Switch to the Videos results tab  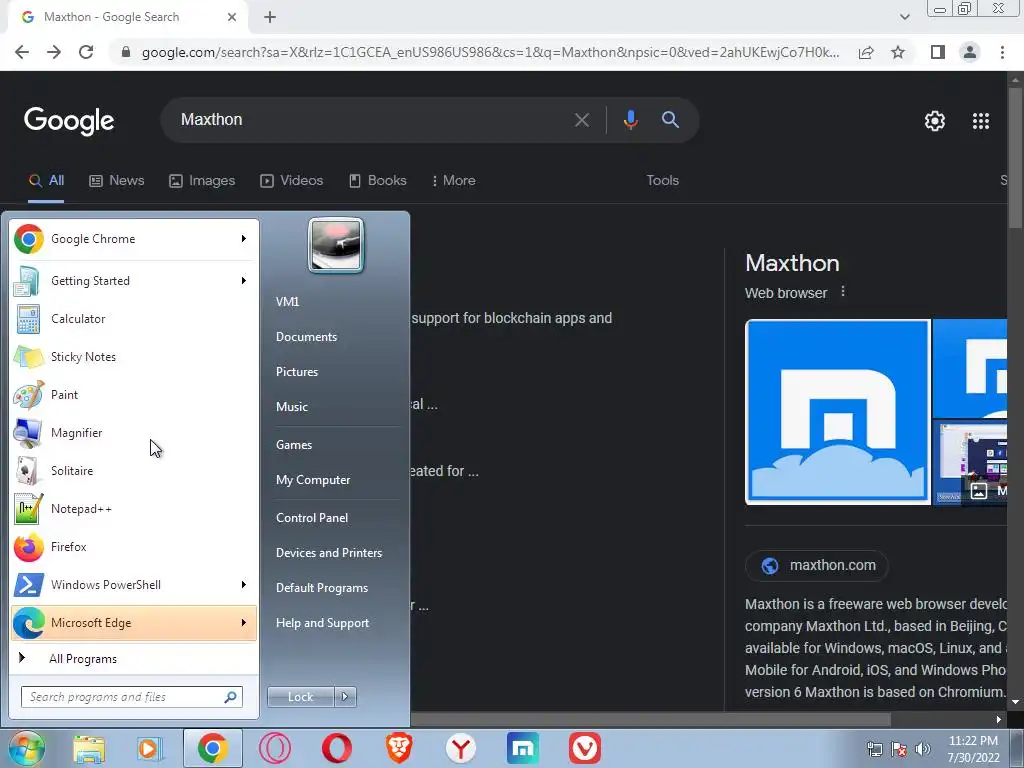291,180
